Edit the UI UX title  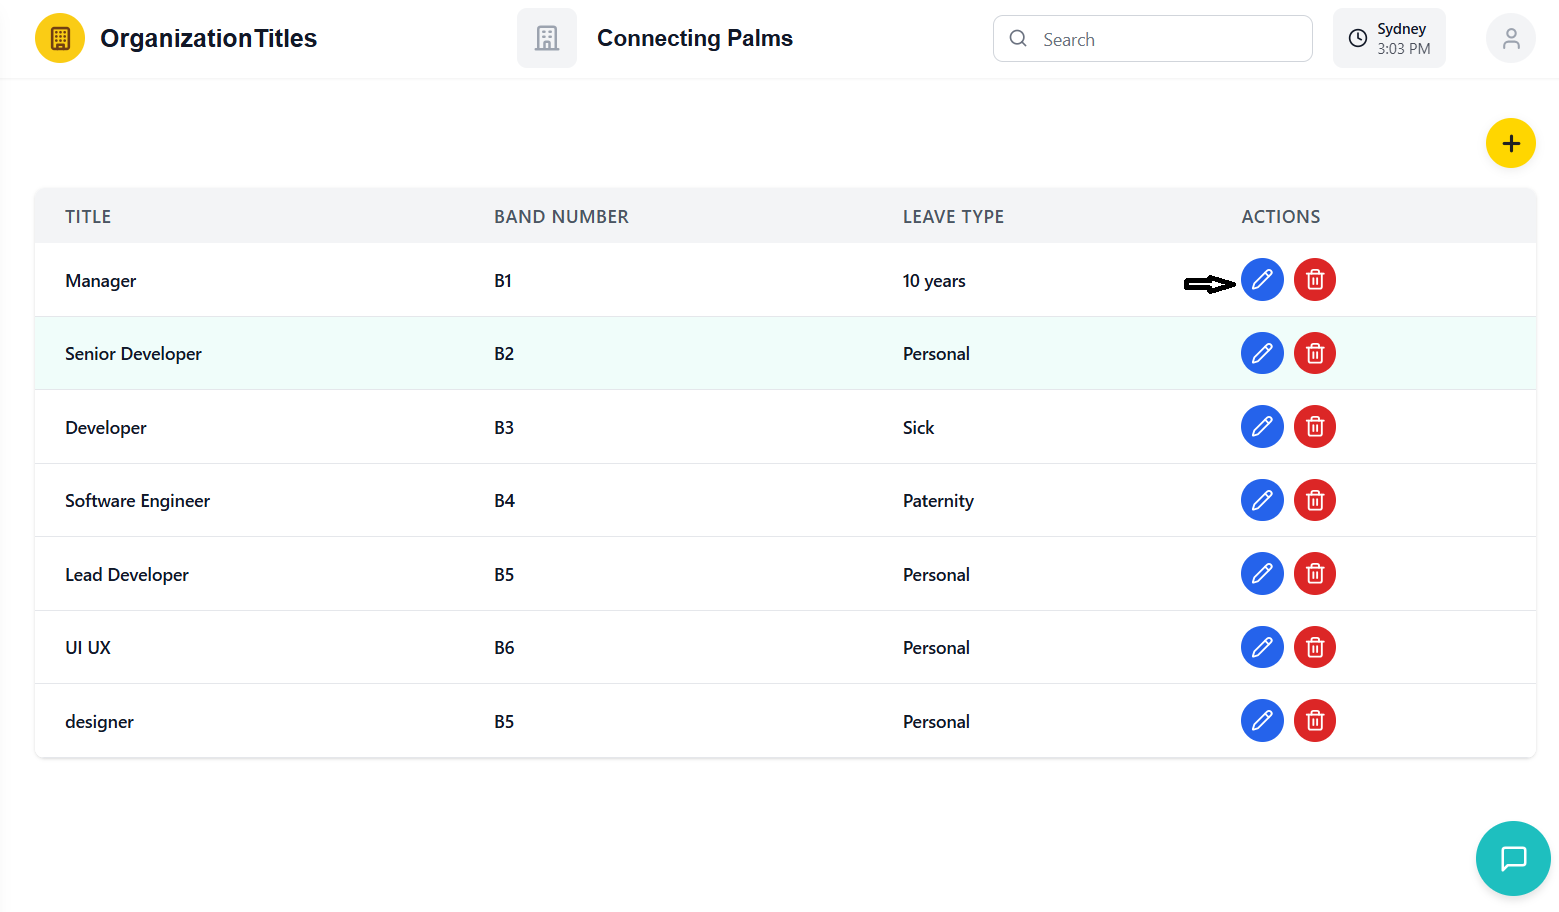pyautogui.click(x=1262, y=647)
